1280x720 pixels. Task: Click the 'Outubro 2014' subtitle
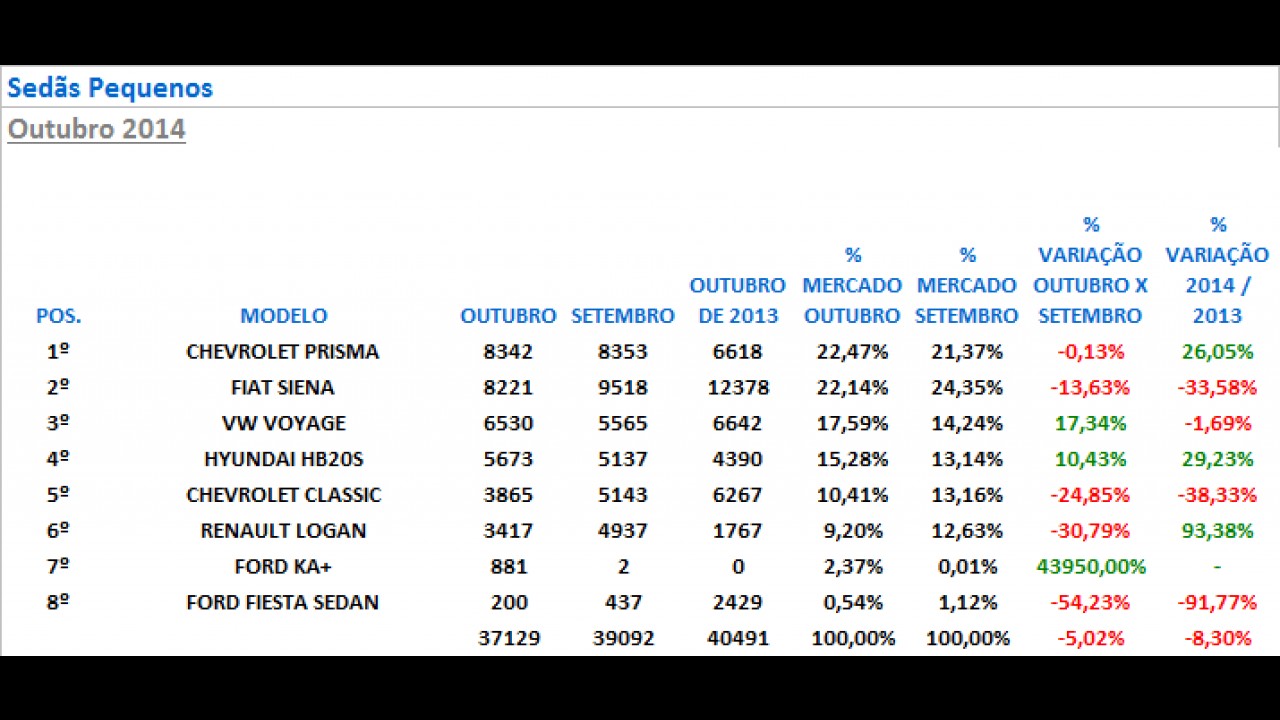(x=96, y=129)
